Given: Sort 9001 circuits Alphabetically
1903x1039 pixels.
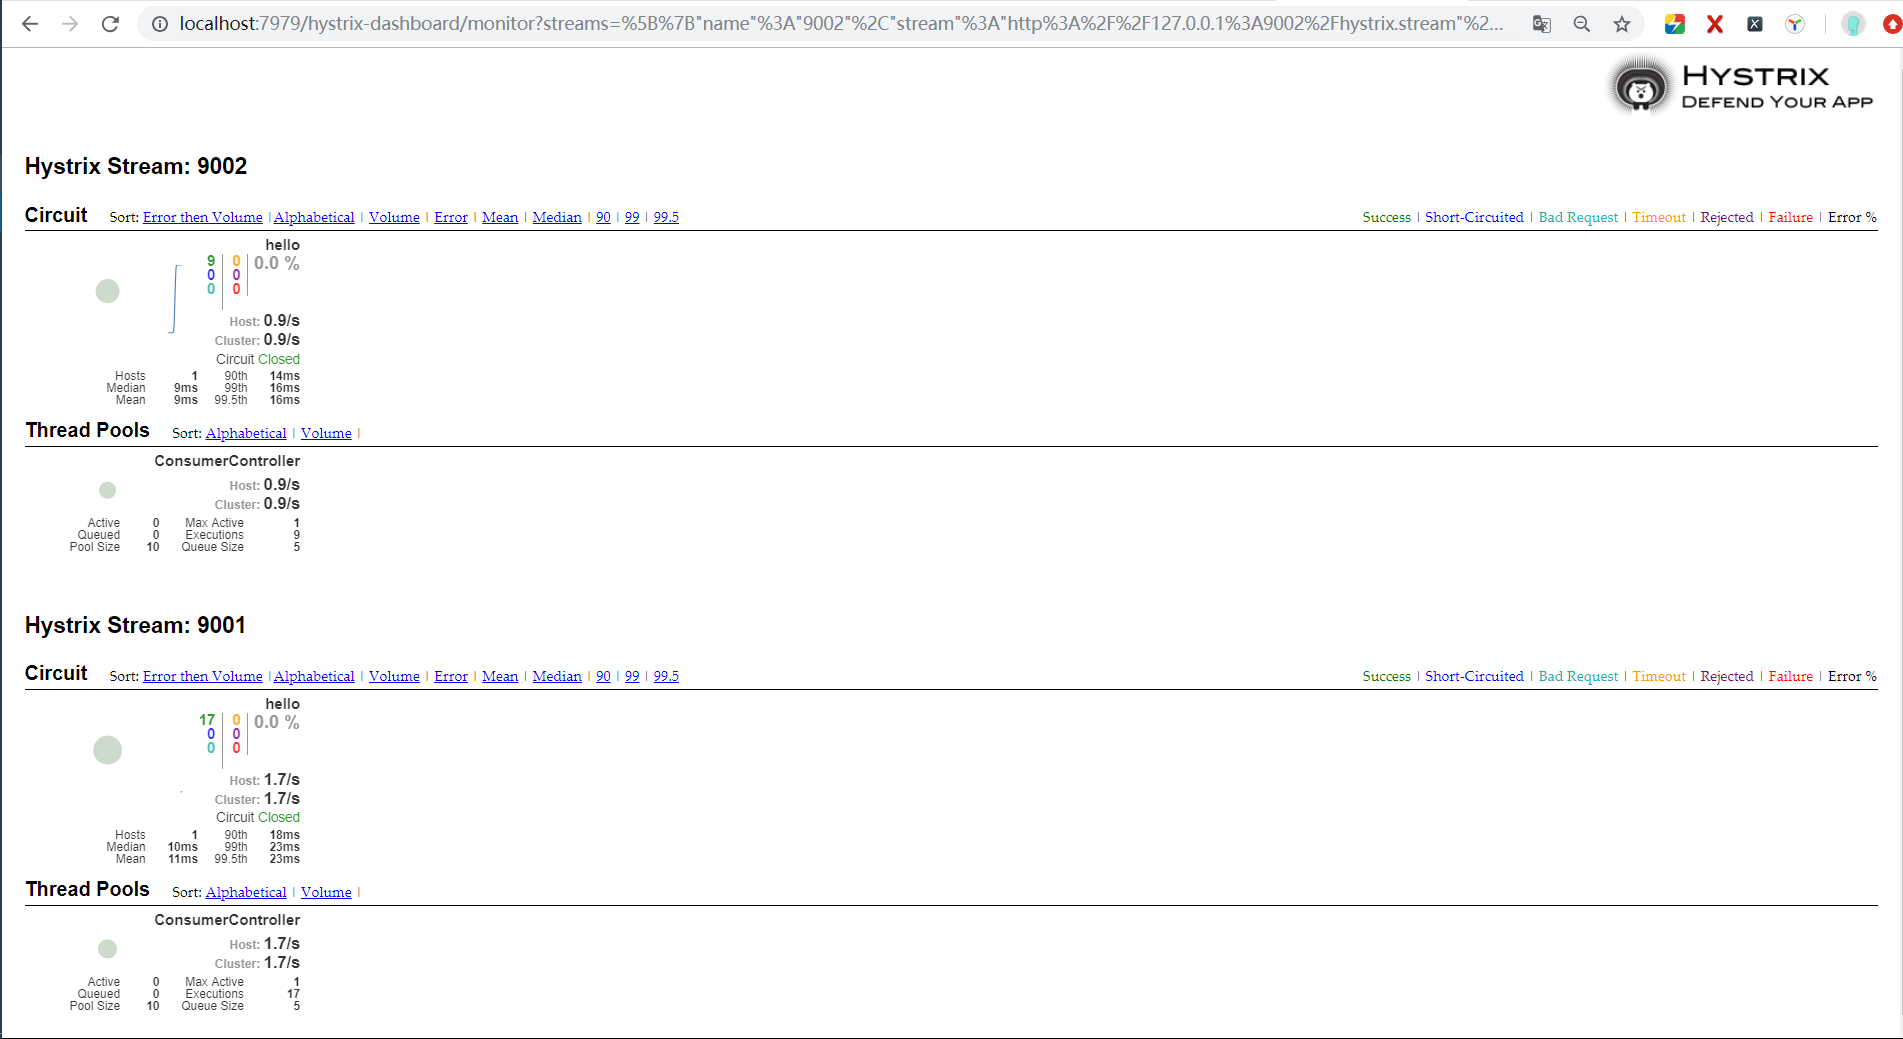Looking at the screenshot, I should pos(314,676).
